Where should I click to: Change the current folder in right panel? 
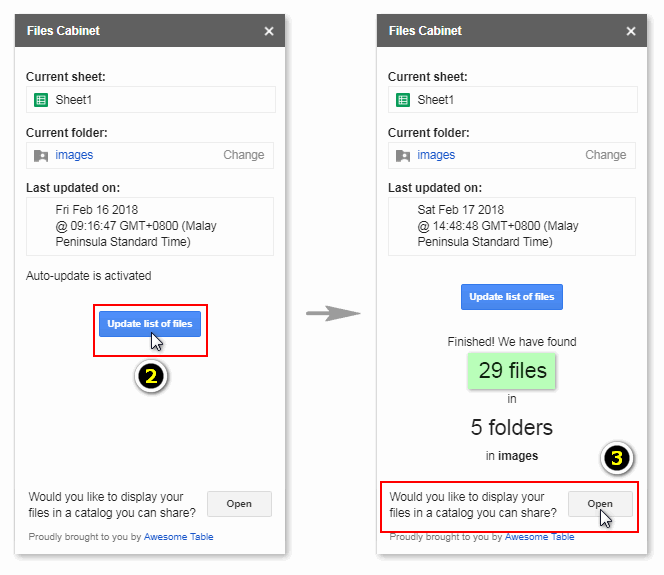coord(606,155)
